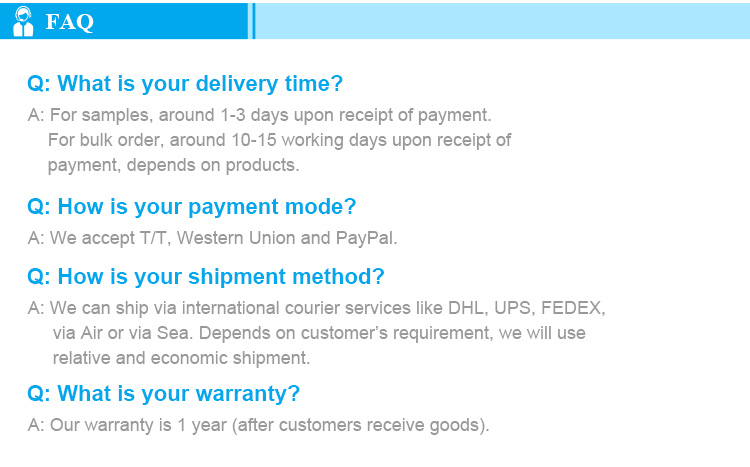The height and width of the screenshot is (467, 750).
Task: Click the payment mode question heading
Action: [192, 207]
